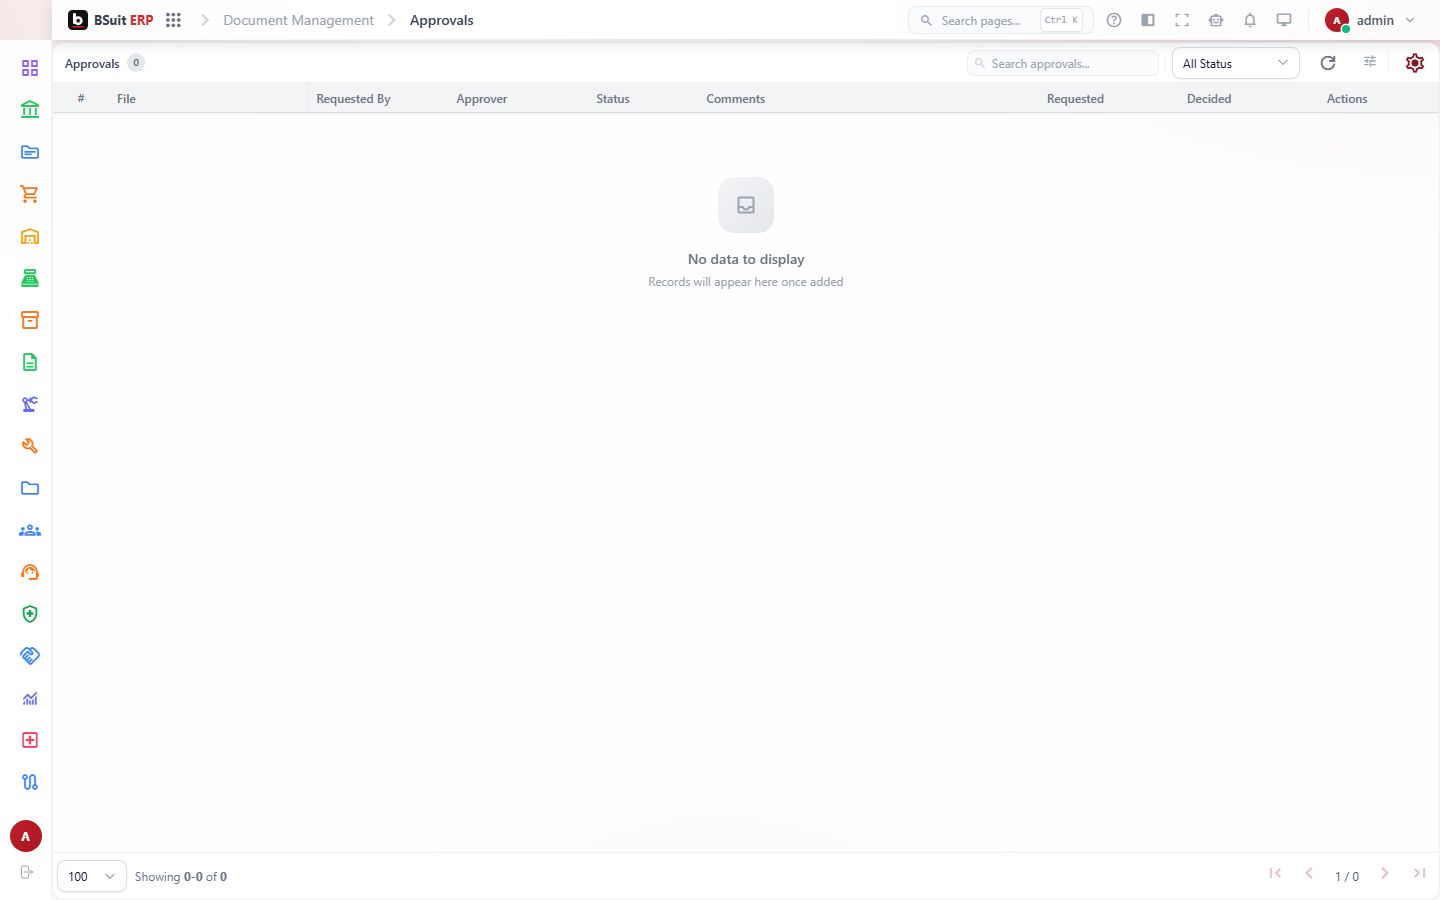Open the workflow route sidebar icon
The image size is (1440, 900).
click(x=30, y=782)
